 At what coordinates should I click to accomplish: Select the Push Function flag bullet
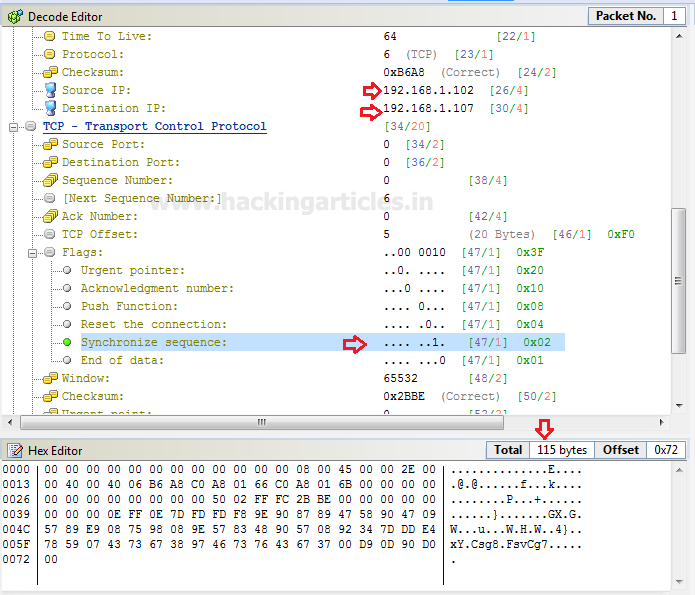(67, 306)
